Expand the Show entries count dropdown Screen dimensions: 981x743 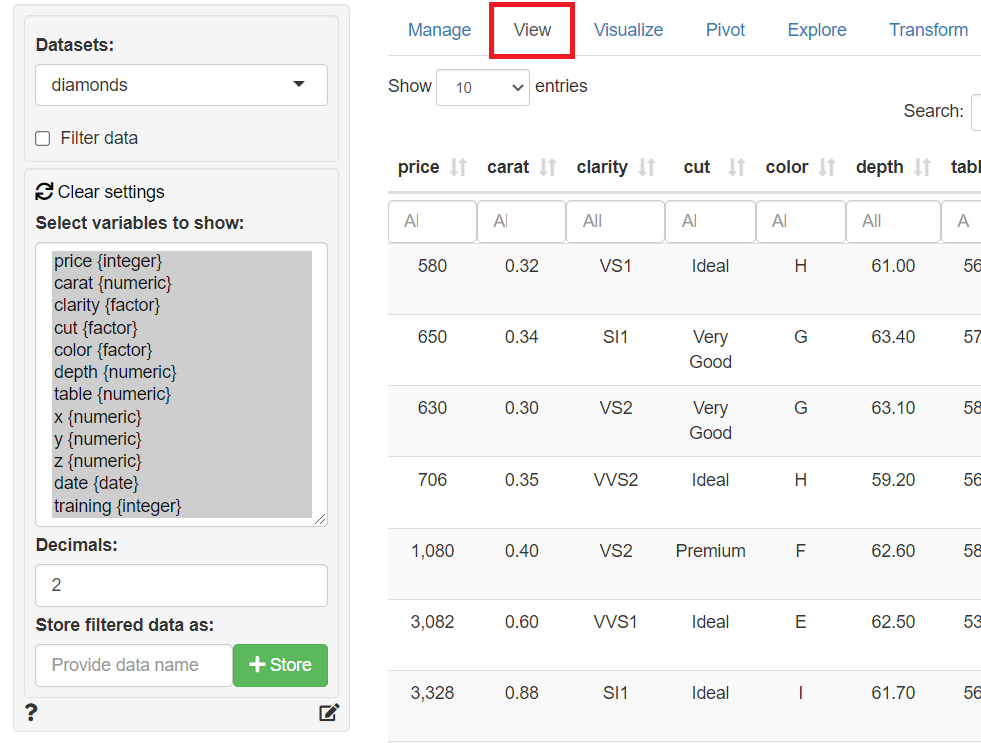click(483, 87)
